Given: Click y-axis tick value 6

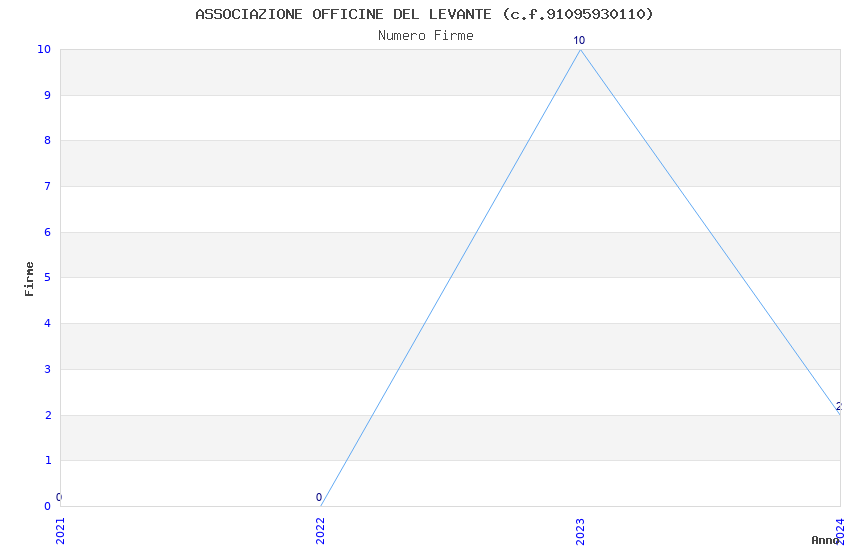Looking at the screenshot, I should [x=48, y=232].
